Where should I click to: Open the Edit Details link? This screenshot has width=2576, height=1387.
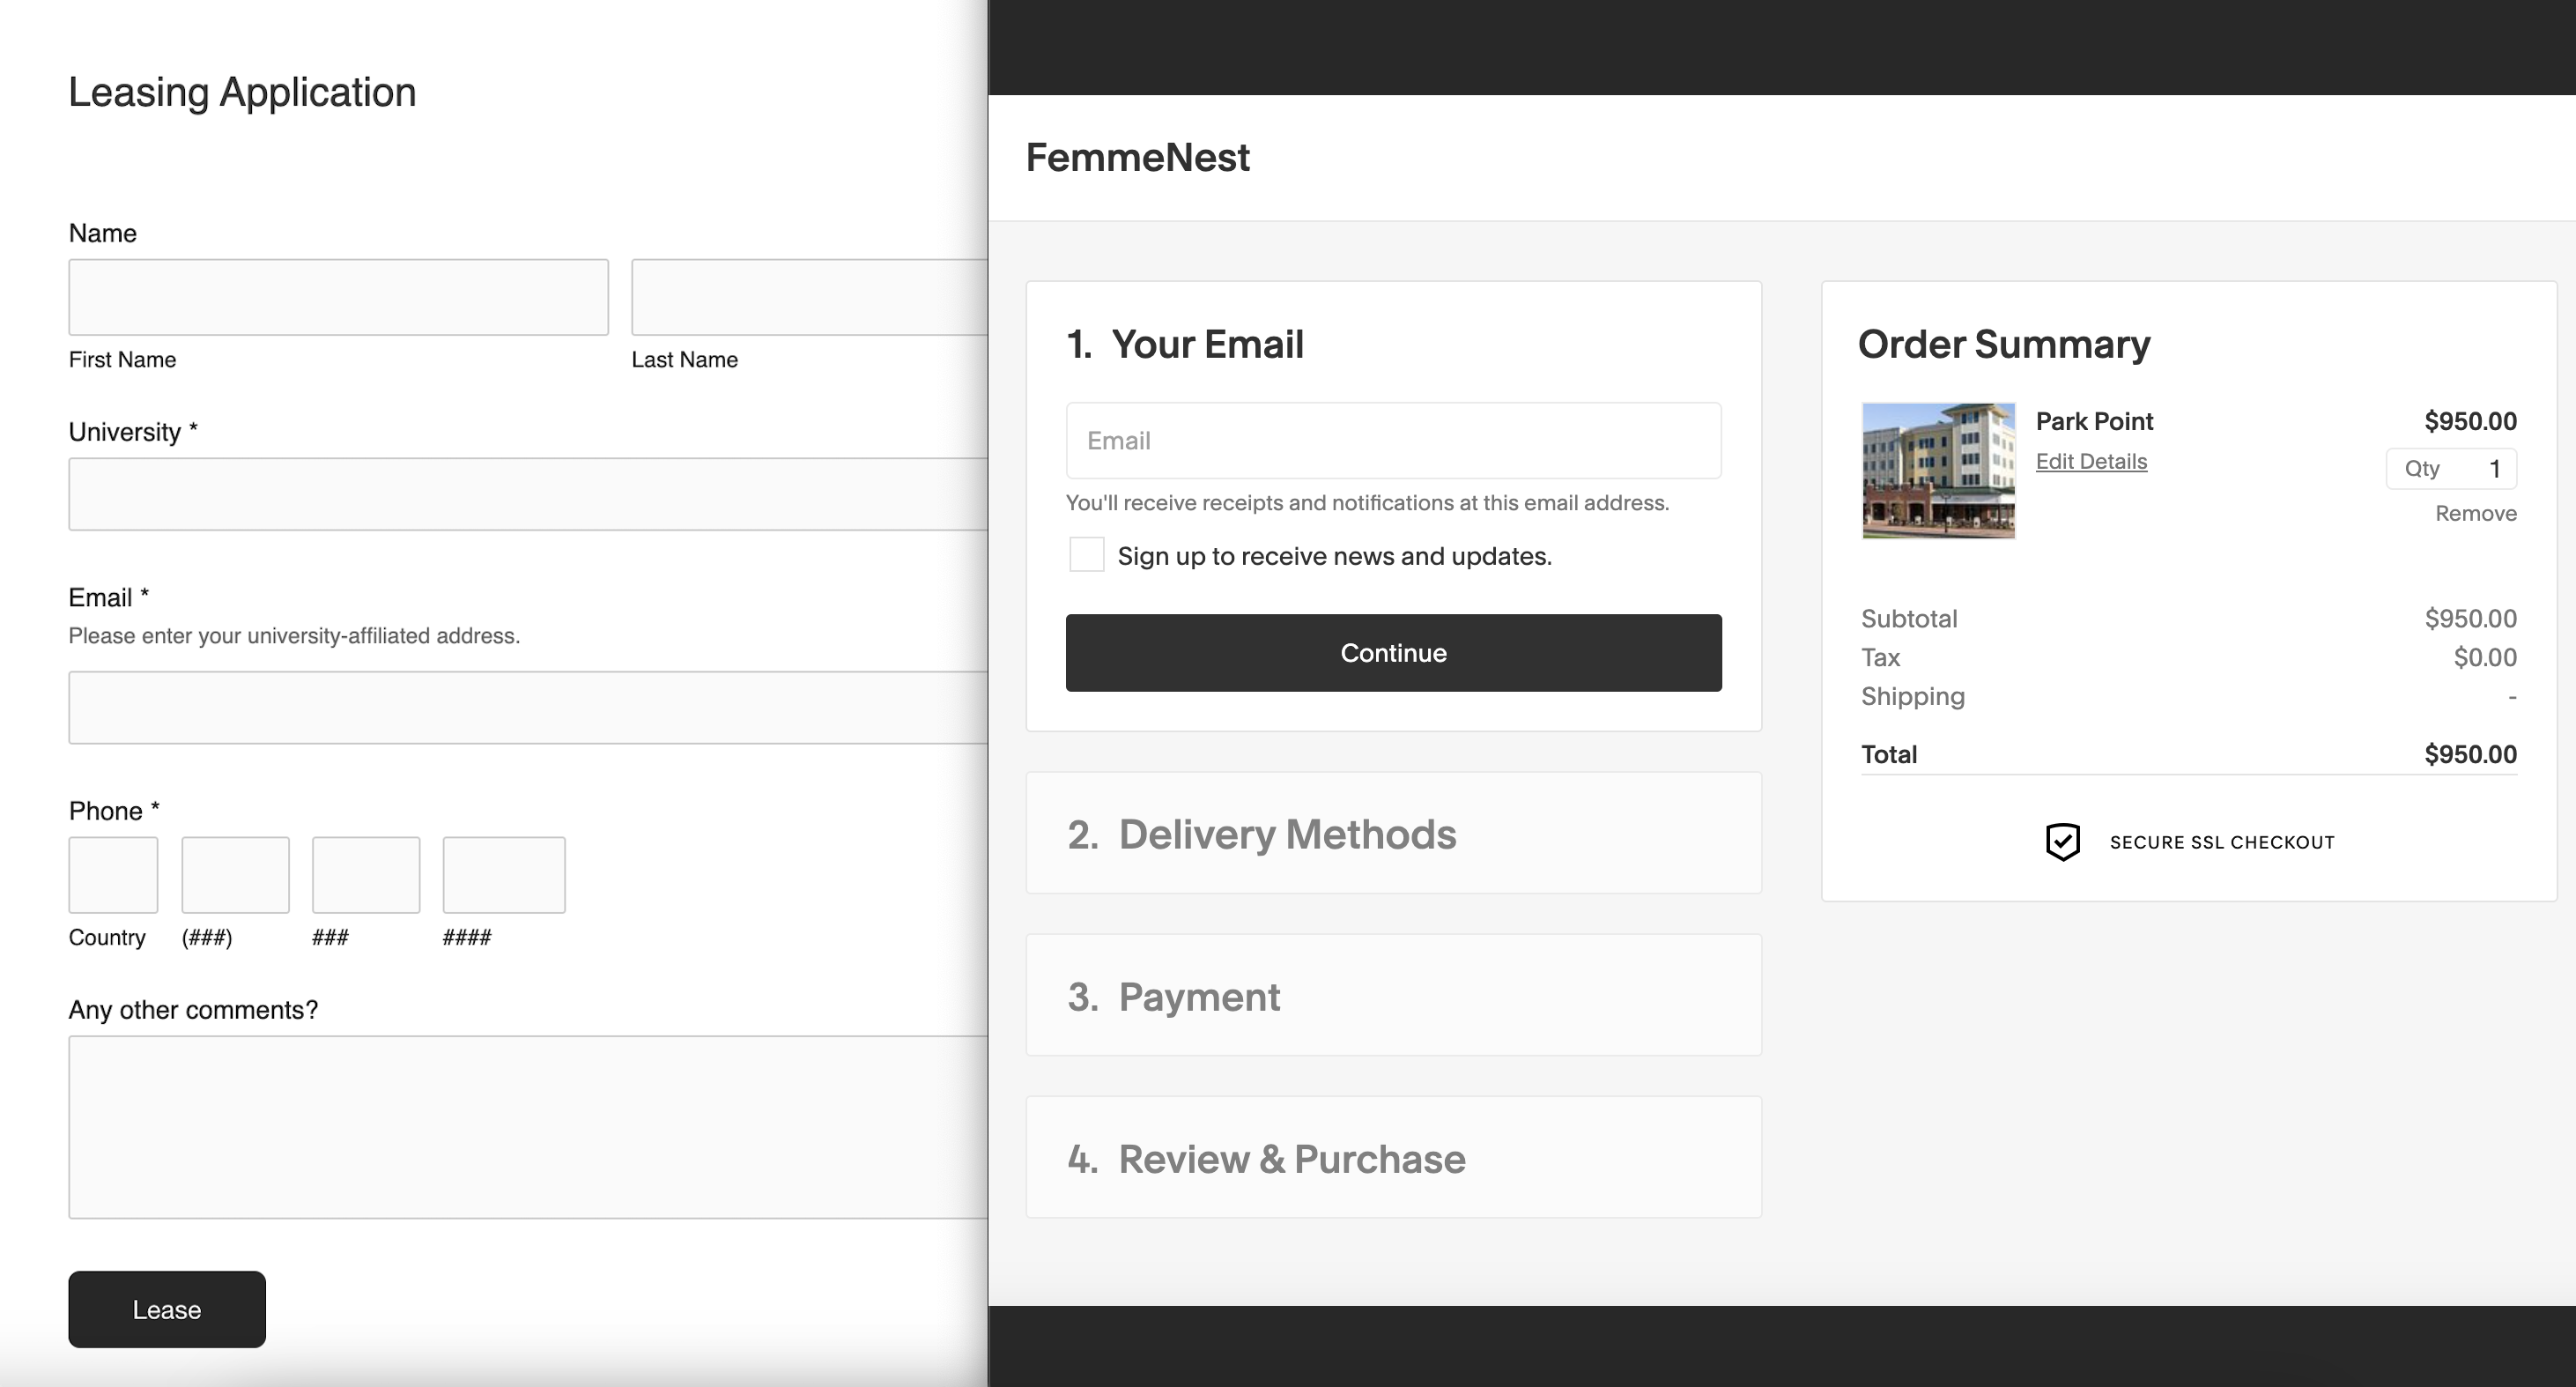click(x=2091, y=461)
